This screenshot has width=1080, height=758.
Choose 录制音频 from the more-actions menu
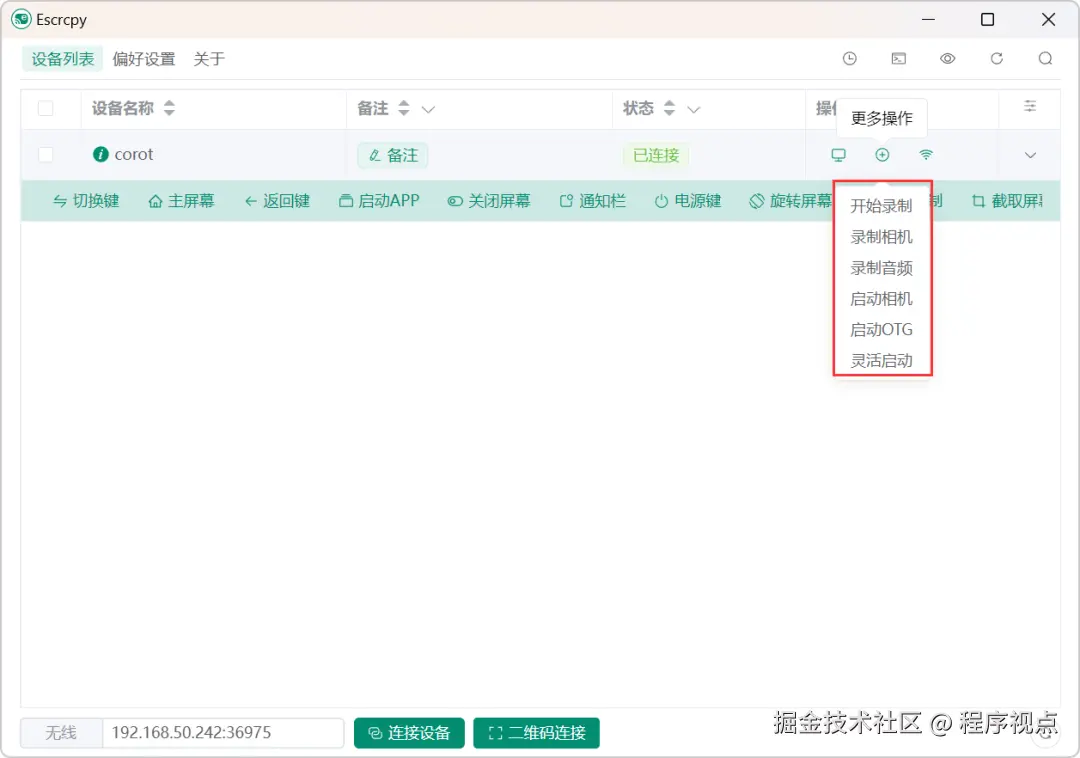tap(881, 267)
